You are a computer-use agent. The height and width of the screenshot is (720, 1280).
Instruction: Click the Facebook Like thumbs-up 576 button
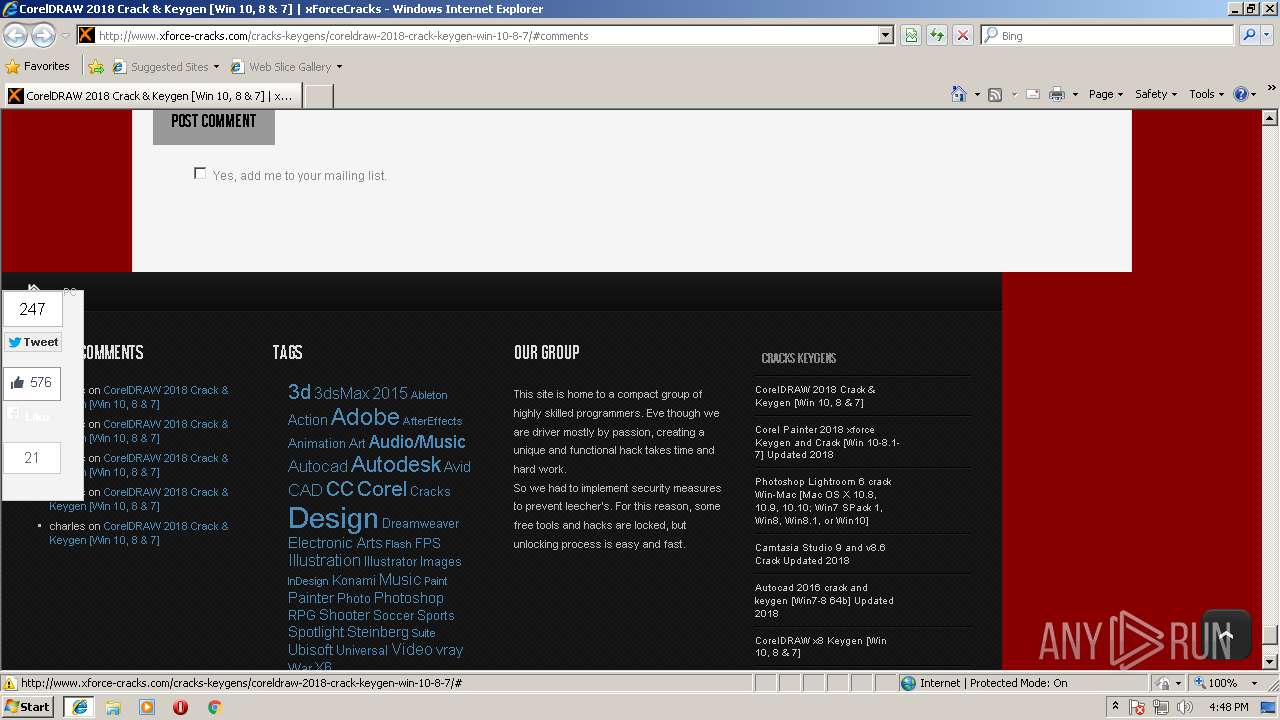click(x=32, y=383)
